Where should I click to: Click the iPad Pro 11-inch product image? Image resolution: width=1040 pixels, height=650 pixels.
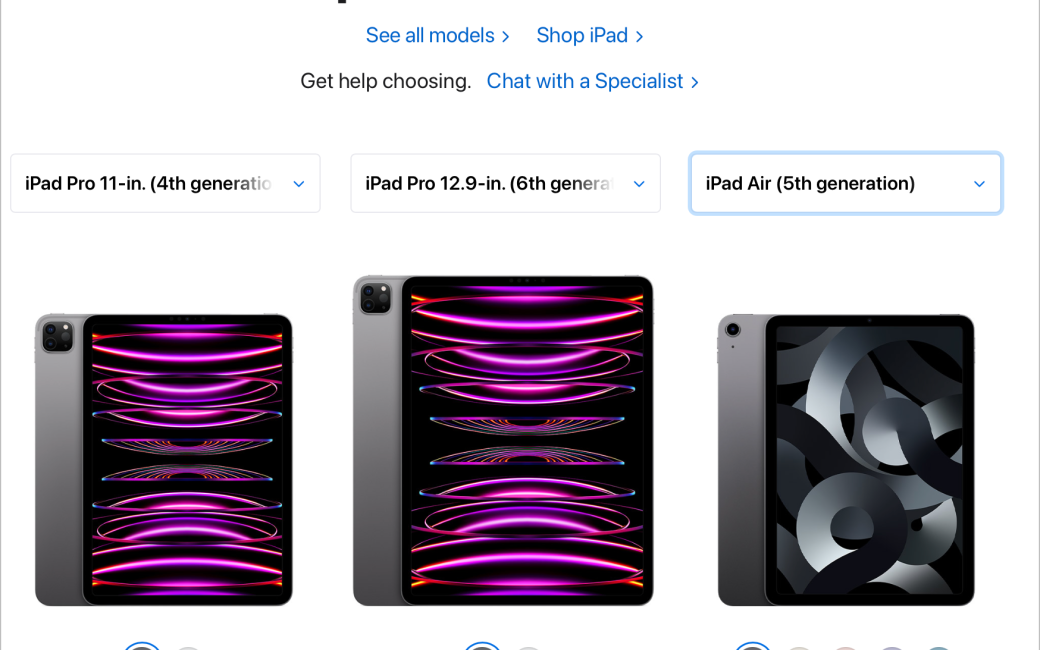[x=164, y=460]
